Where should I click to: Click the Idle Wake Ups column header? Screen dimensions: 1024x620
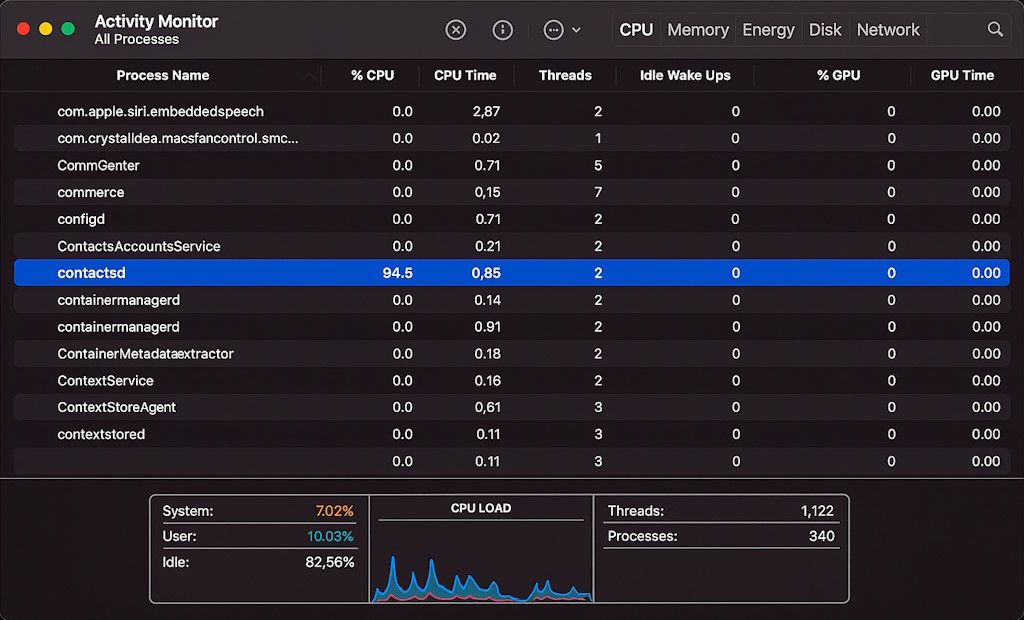(684, 75)
